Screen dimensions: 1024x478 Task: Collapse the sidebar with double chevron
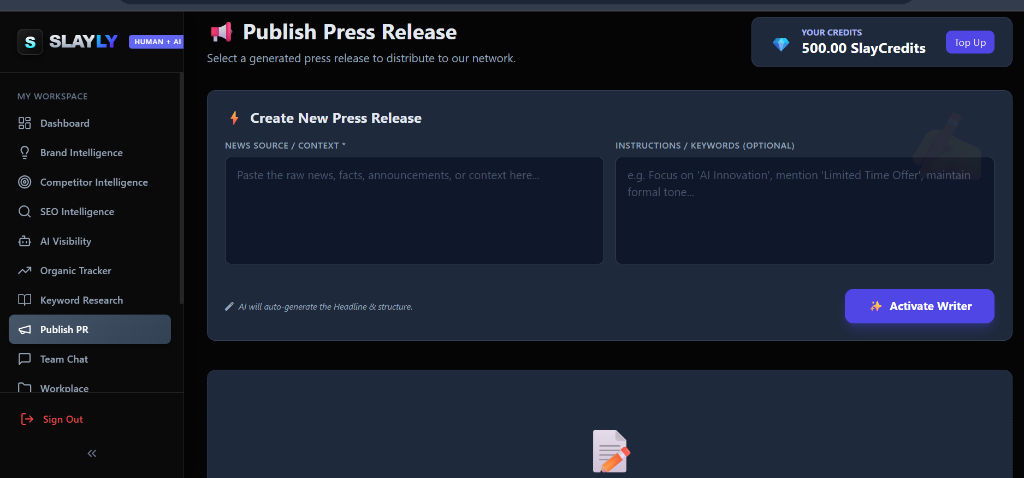pyautogui.click(x=92, y=453)
